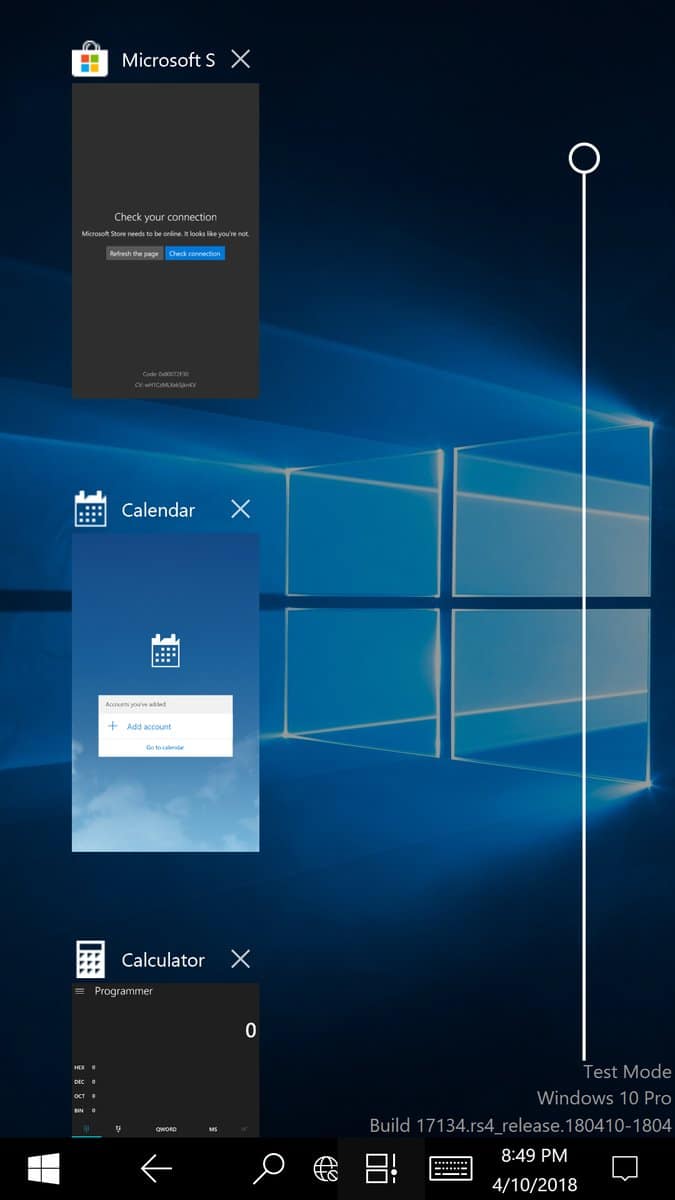This screenshot has width=675, height=1200.
Task: Select the "Calendar" title label
Action: 158,510
